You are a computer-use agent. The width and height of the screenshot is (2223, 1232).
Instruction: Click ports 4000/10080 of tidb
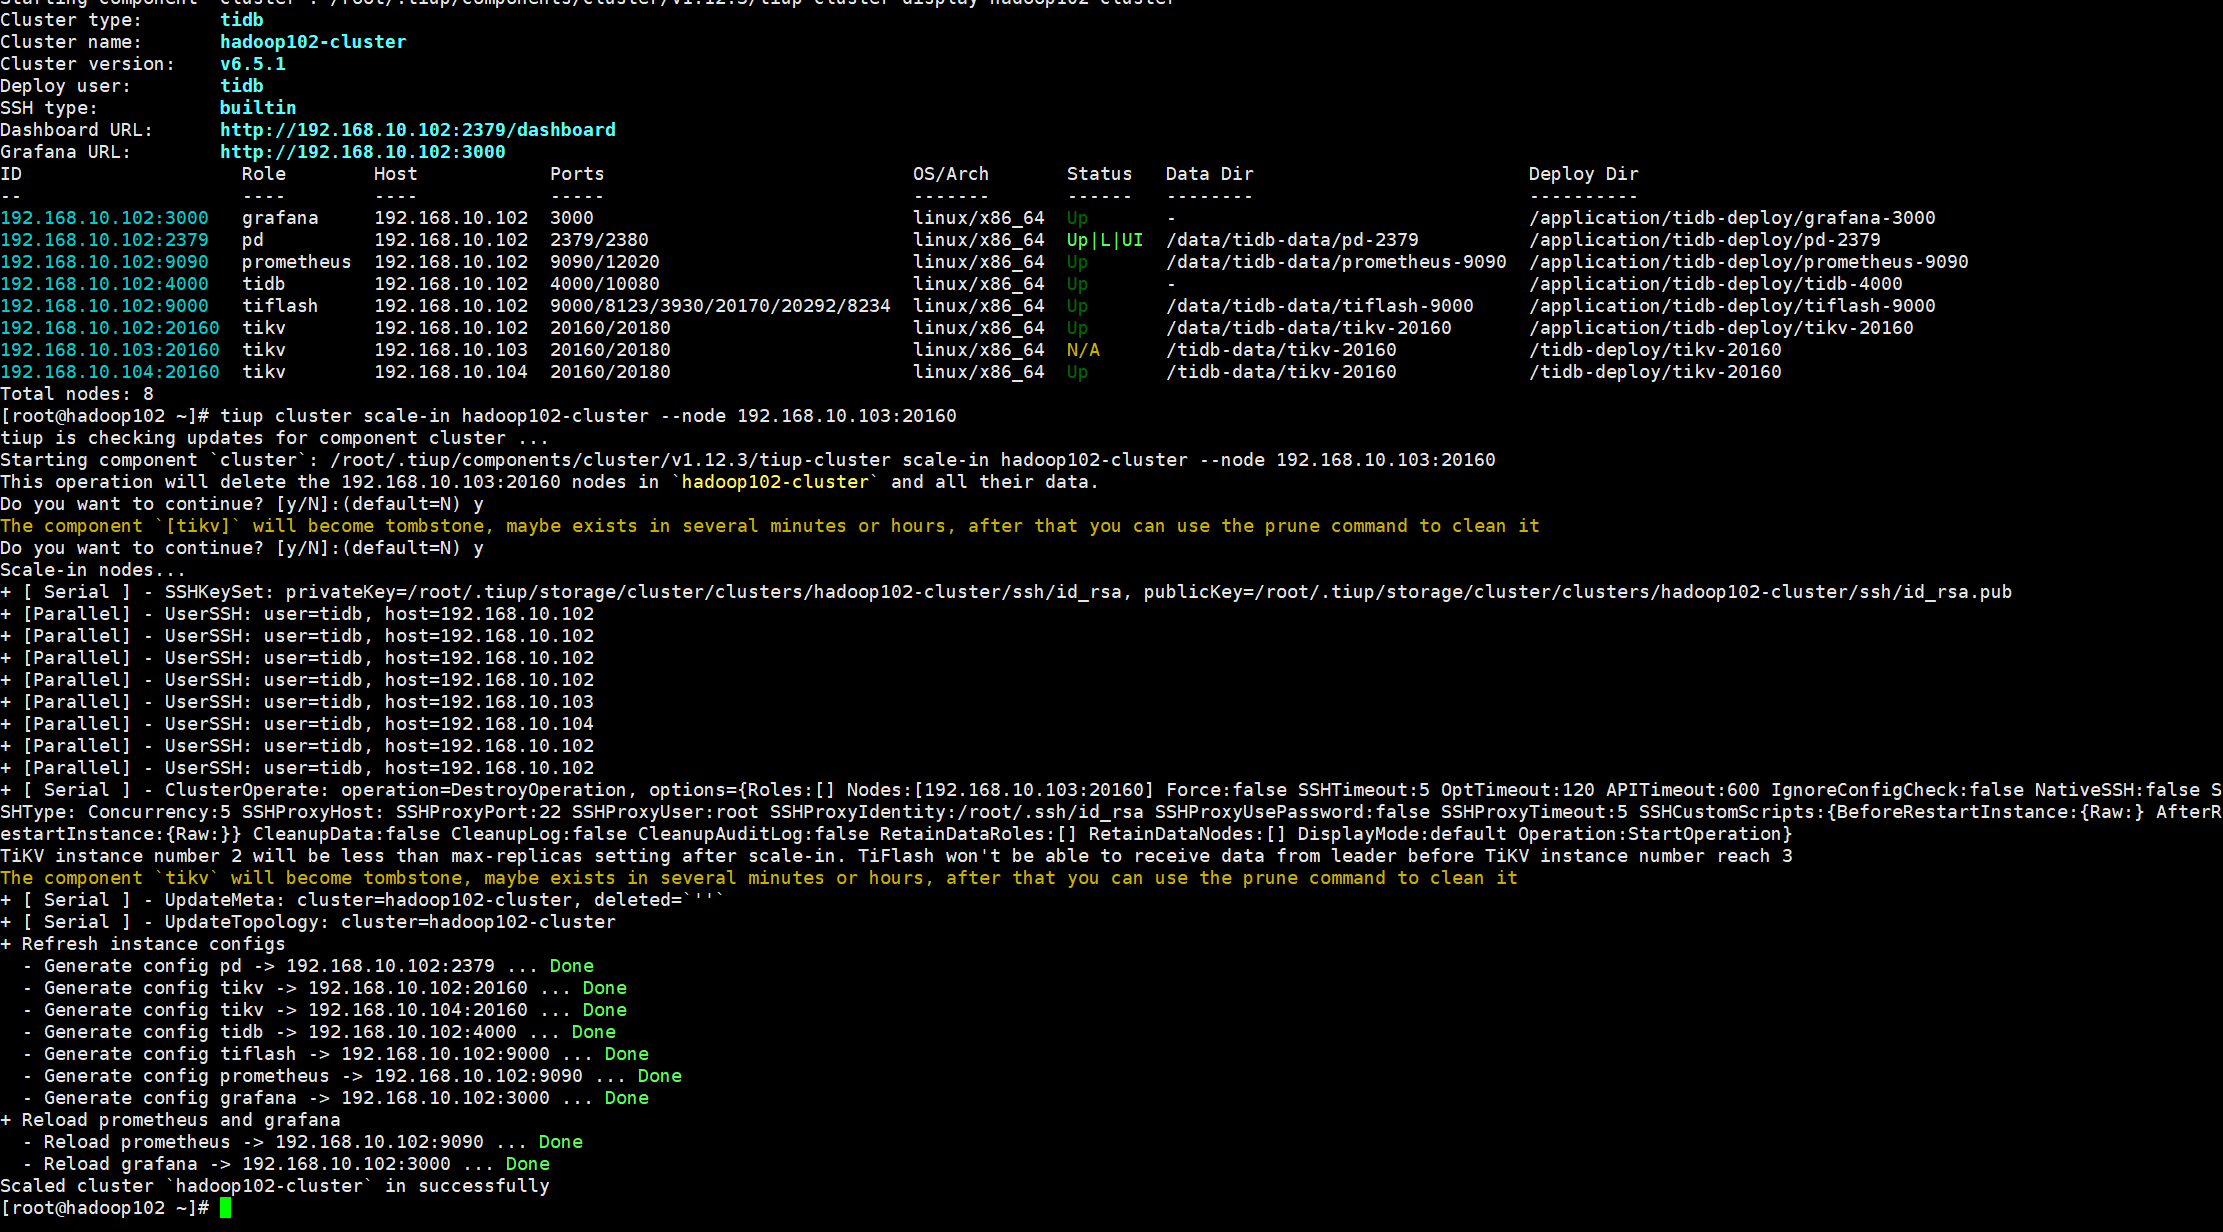click(x=605, y=284)
